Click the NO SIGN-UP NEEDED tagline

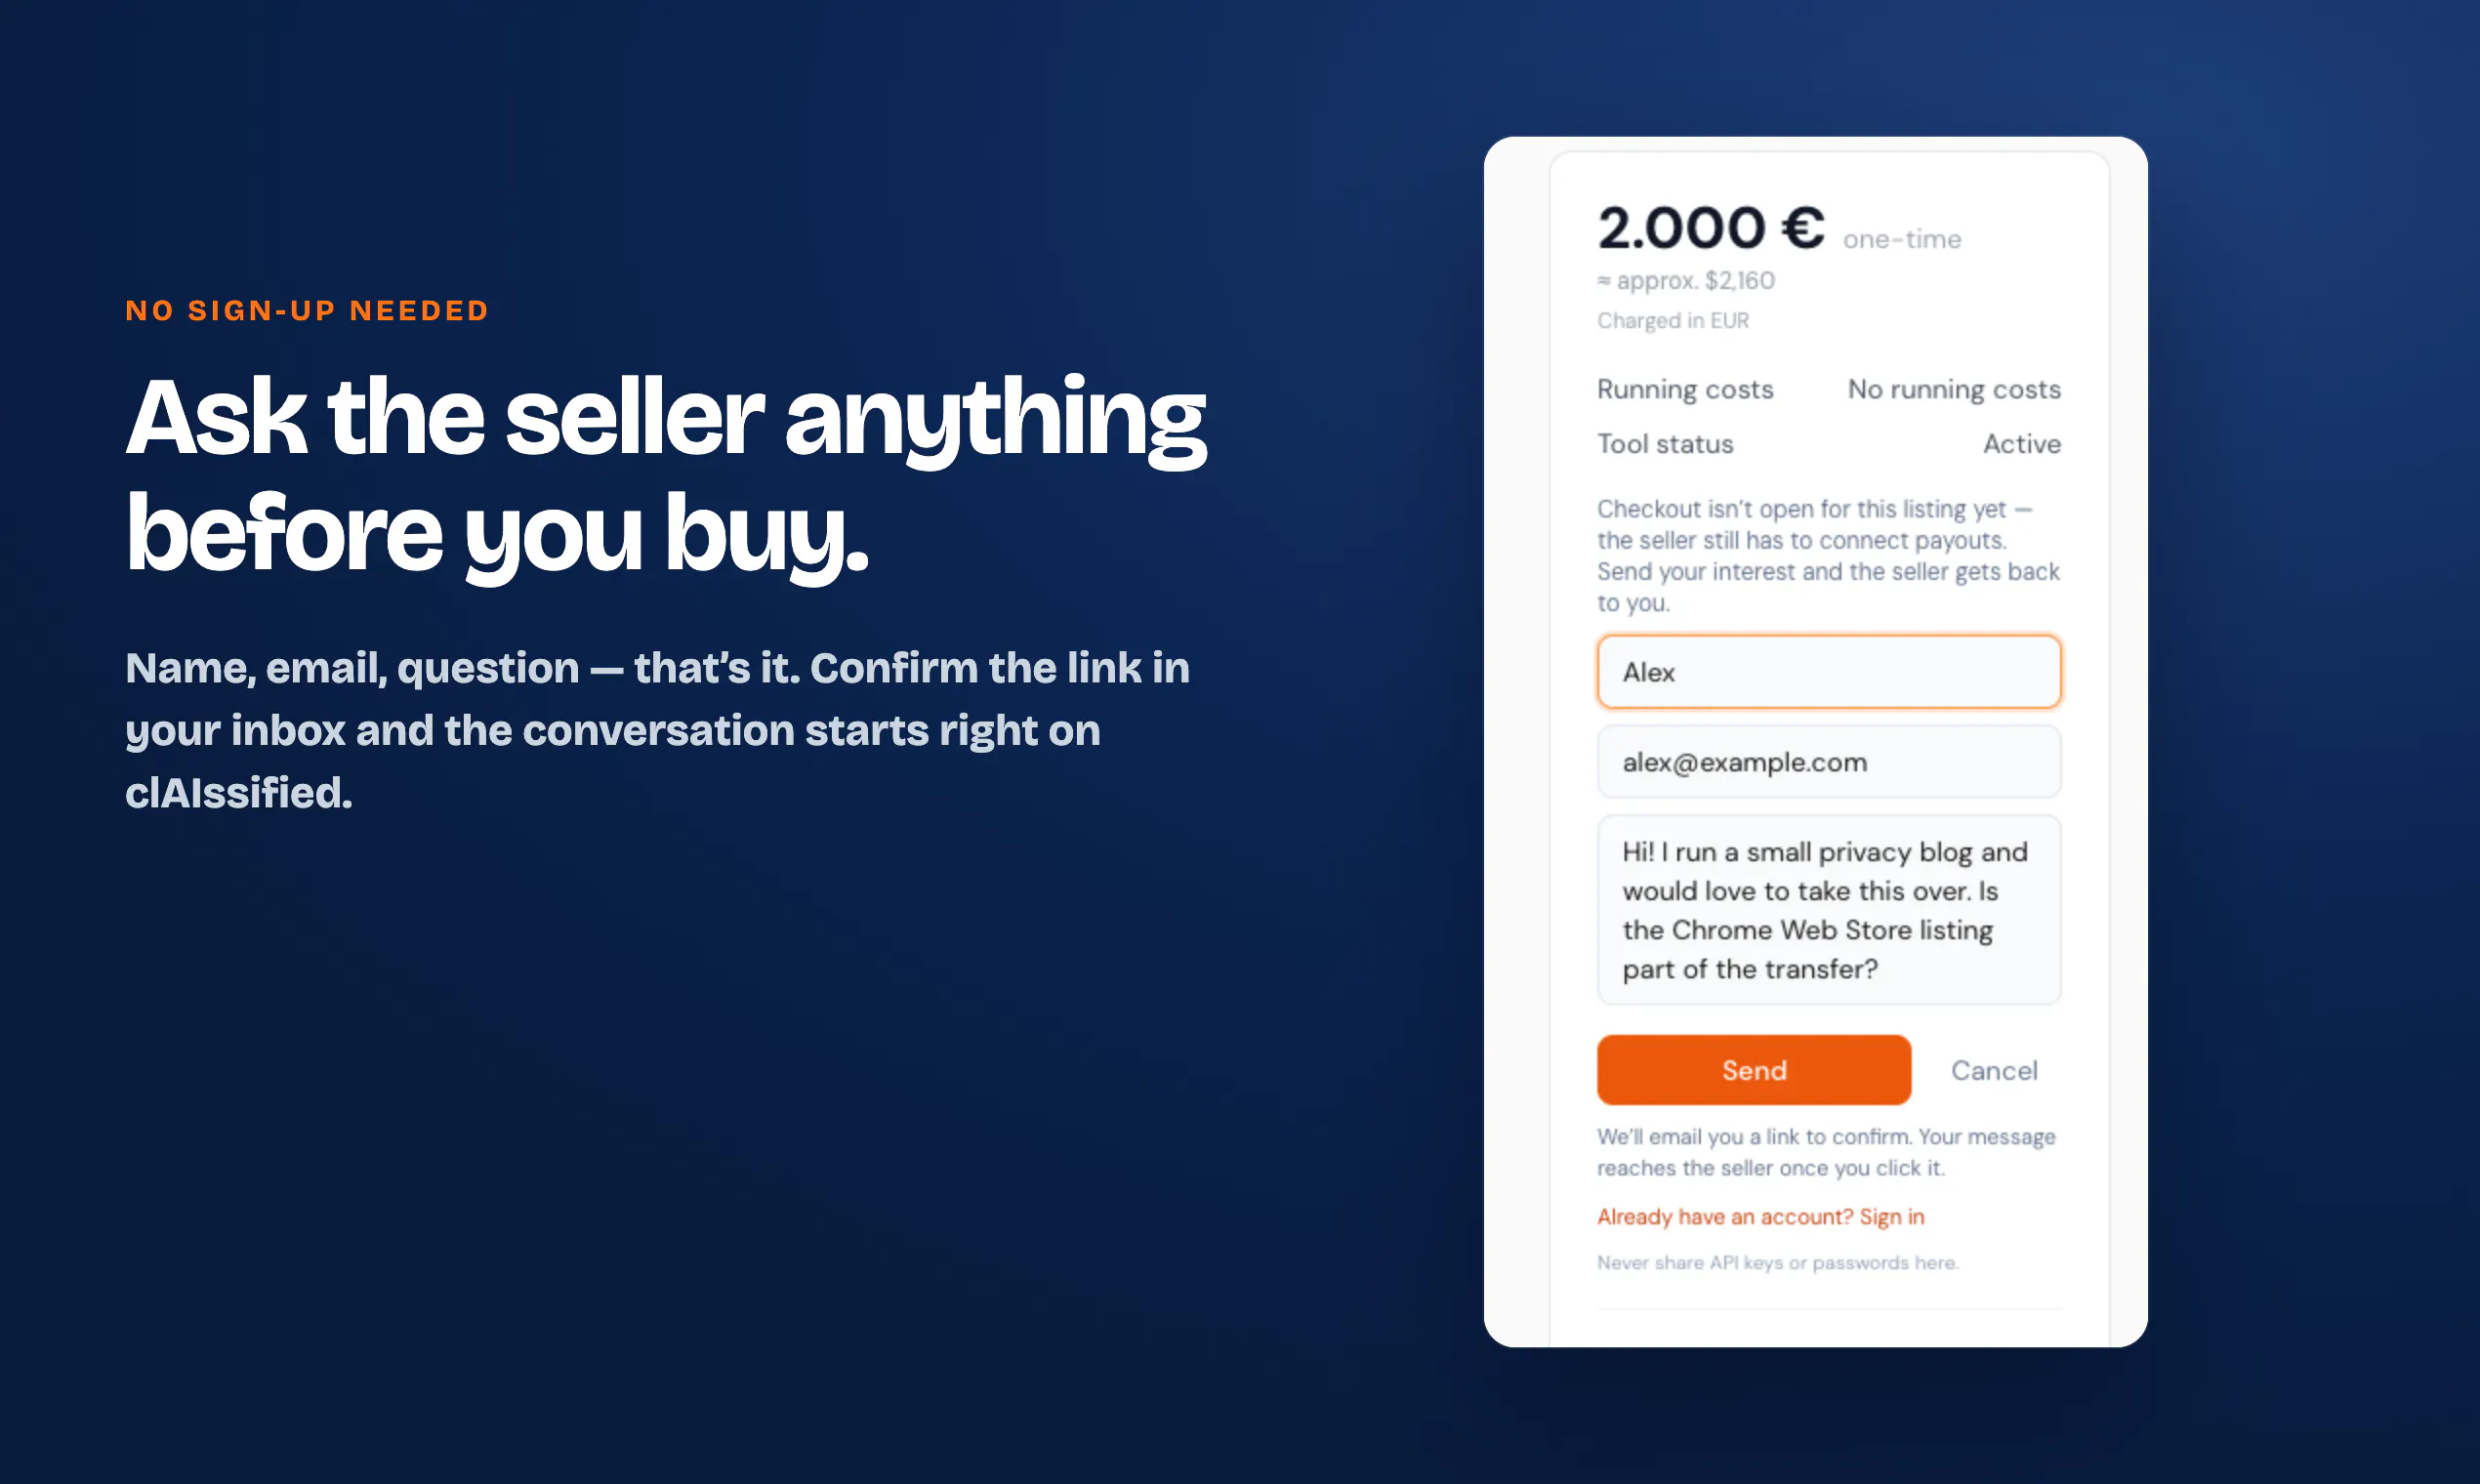point(307,311)
